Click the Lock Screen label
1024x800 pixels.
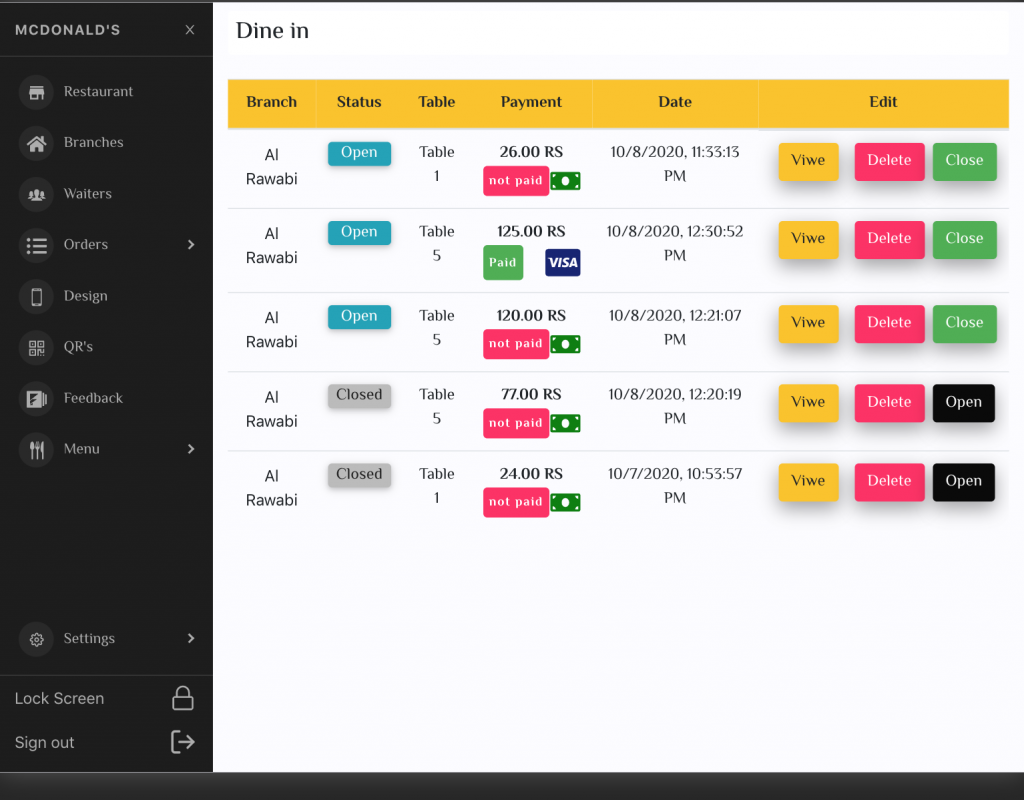[x=59, y=698]
